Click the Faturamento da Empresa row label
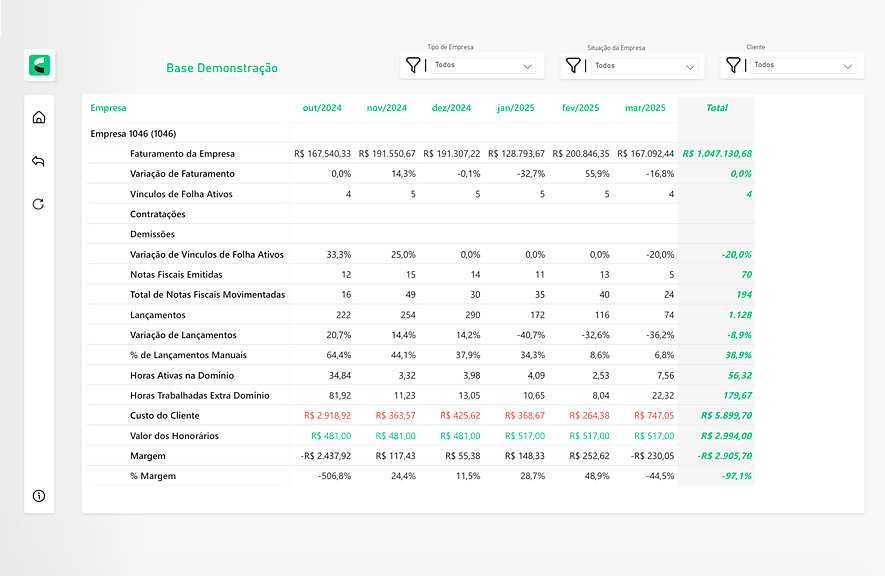 click(x=182, y=154)
